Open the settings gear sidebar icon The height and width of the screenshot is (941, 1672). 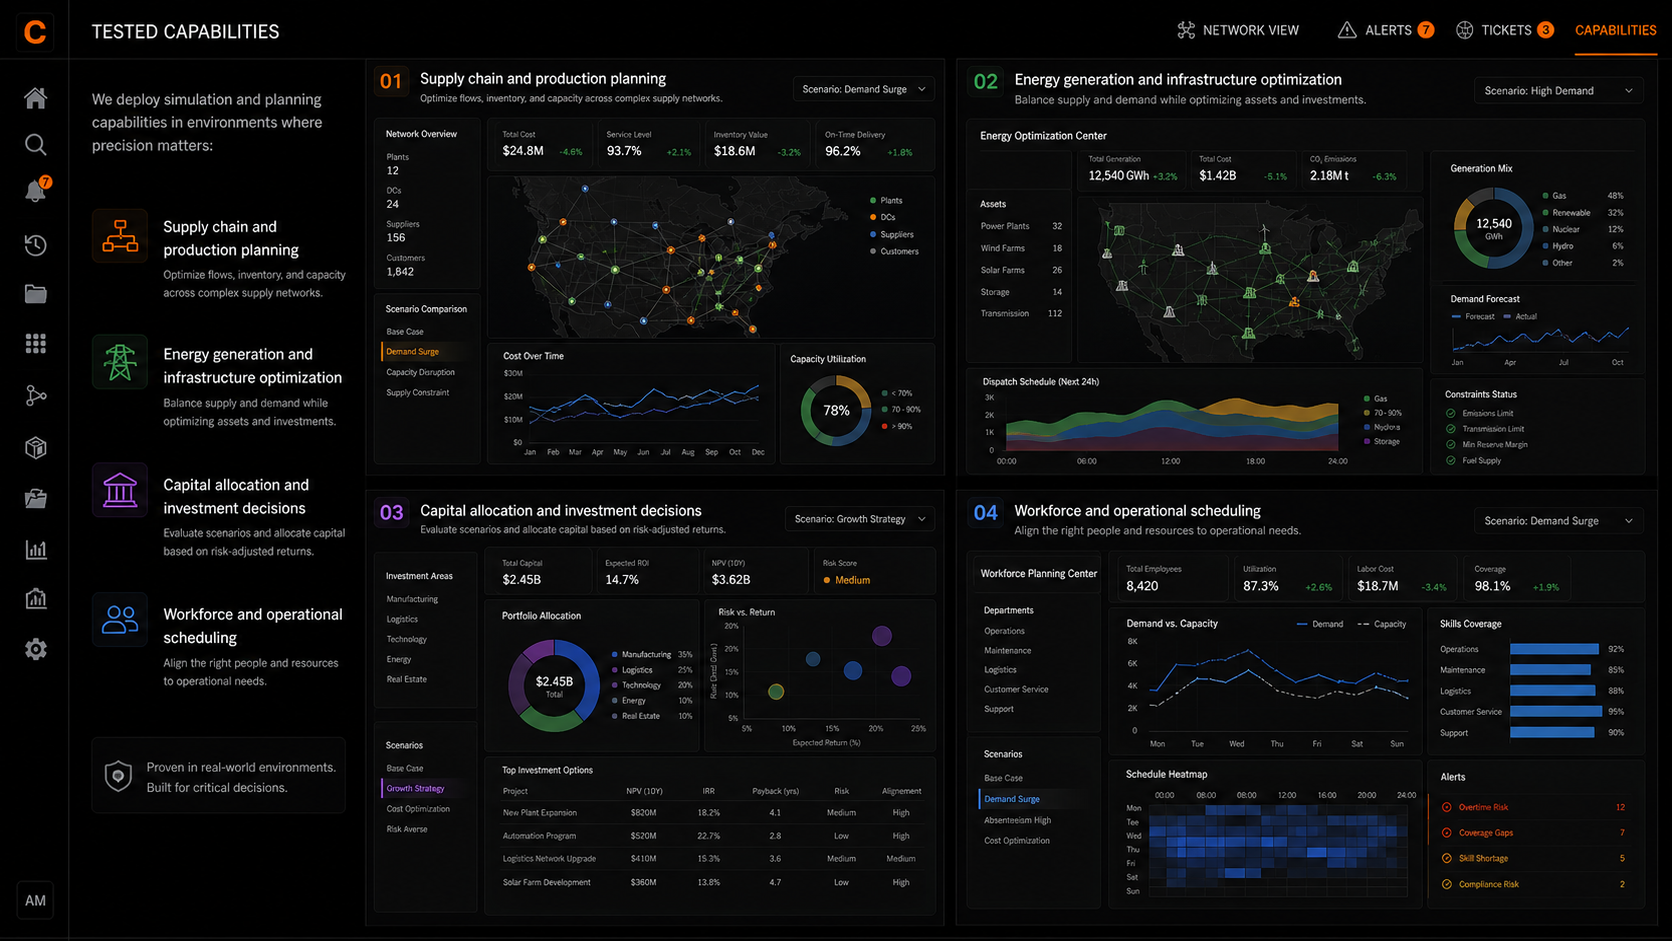pyautogui.click(x=35, y=649)
